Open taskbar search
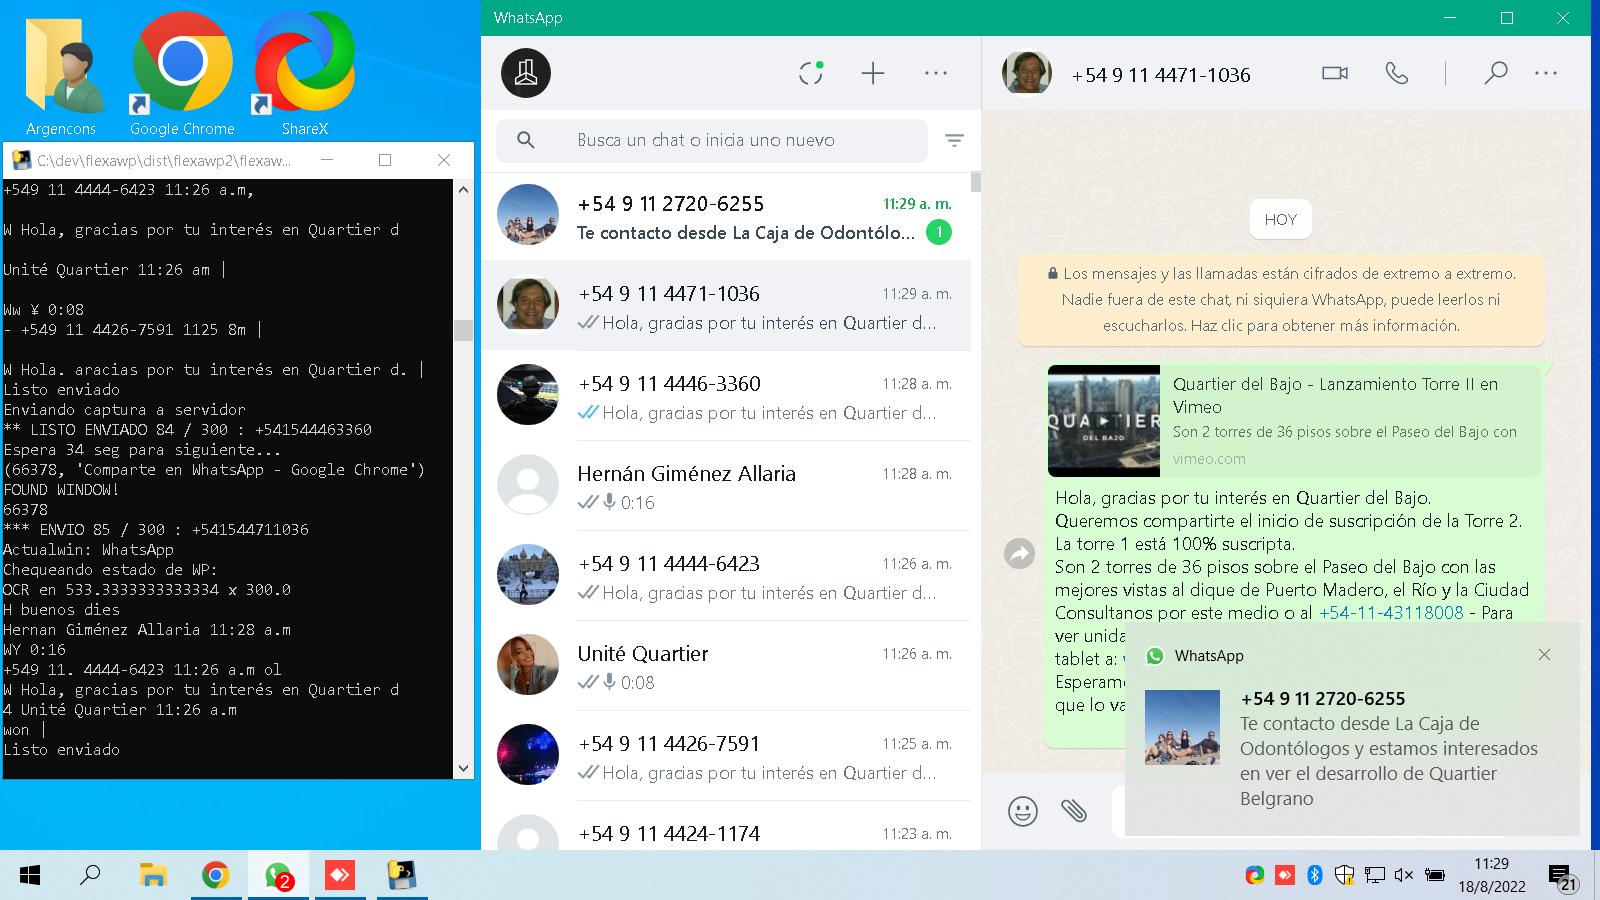Screen dimensions: 1600x900 [90, 876]
